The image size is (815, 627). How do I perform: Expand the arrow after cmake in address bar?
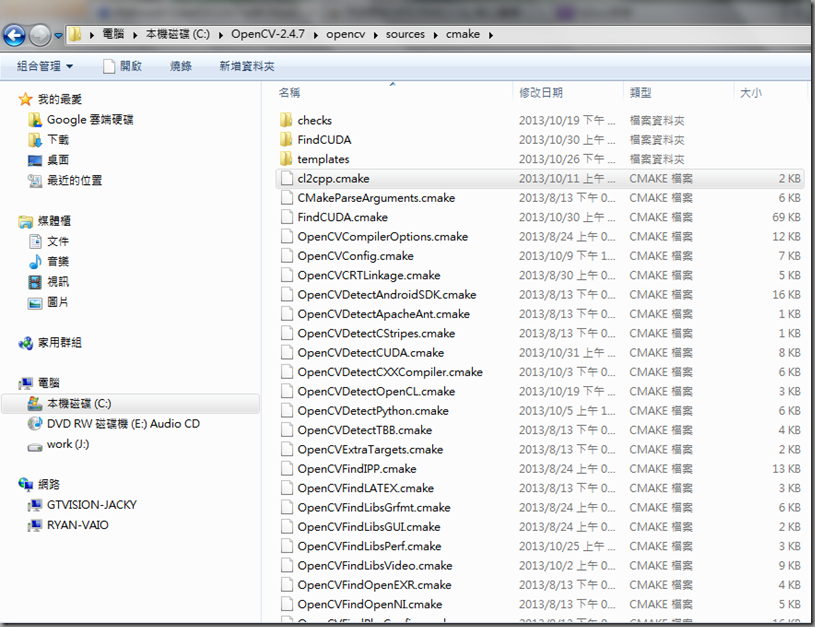coord(490,35)
